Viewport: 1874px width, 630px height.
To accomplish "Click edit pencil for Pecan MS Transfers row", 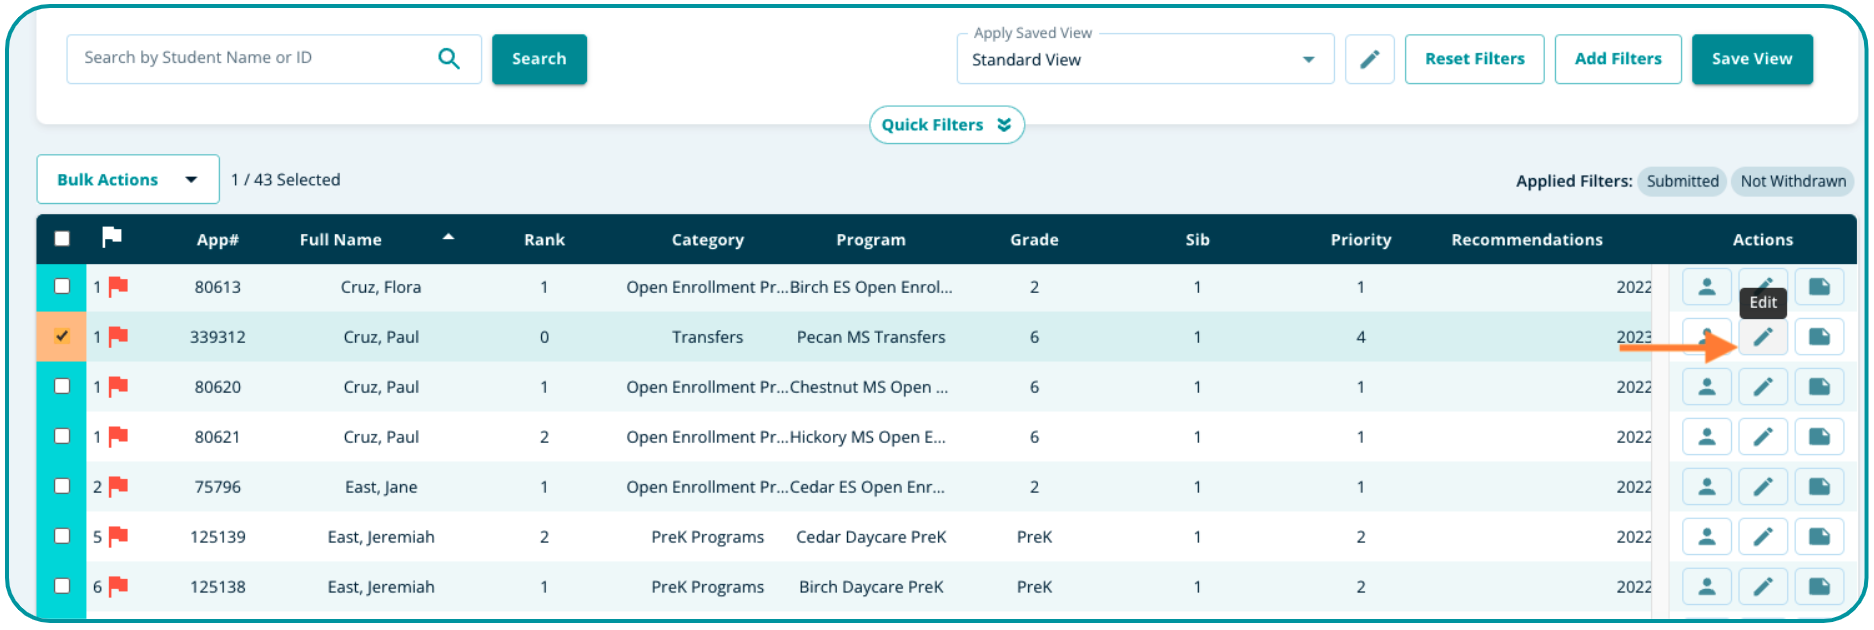I will [x=1762, y=337].
